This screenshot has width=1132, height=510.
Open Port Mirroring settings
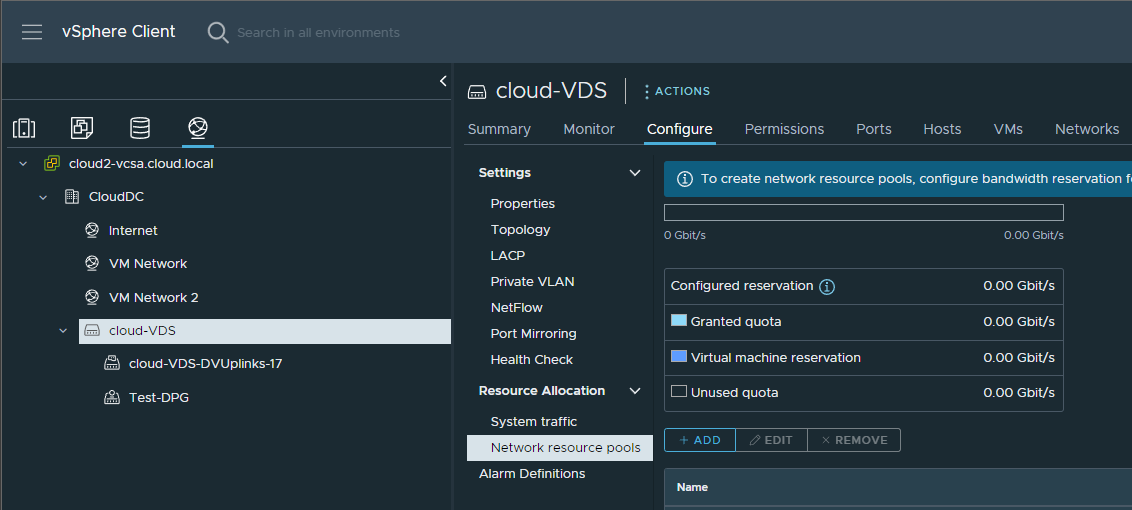coord(534,334)
